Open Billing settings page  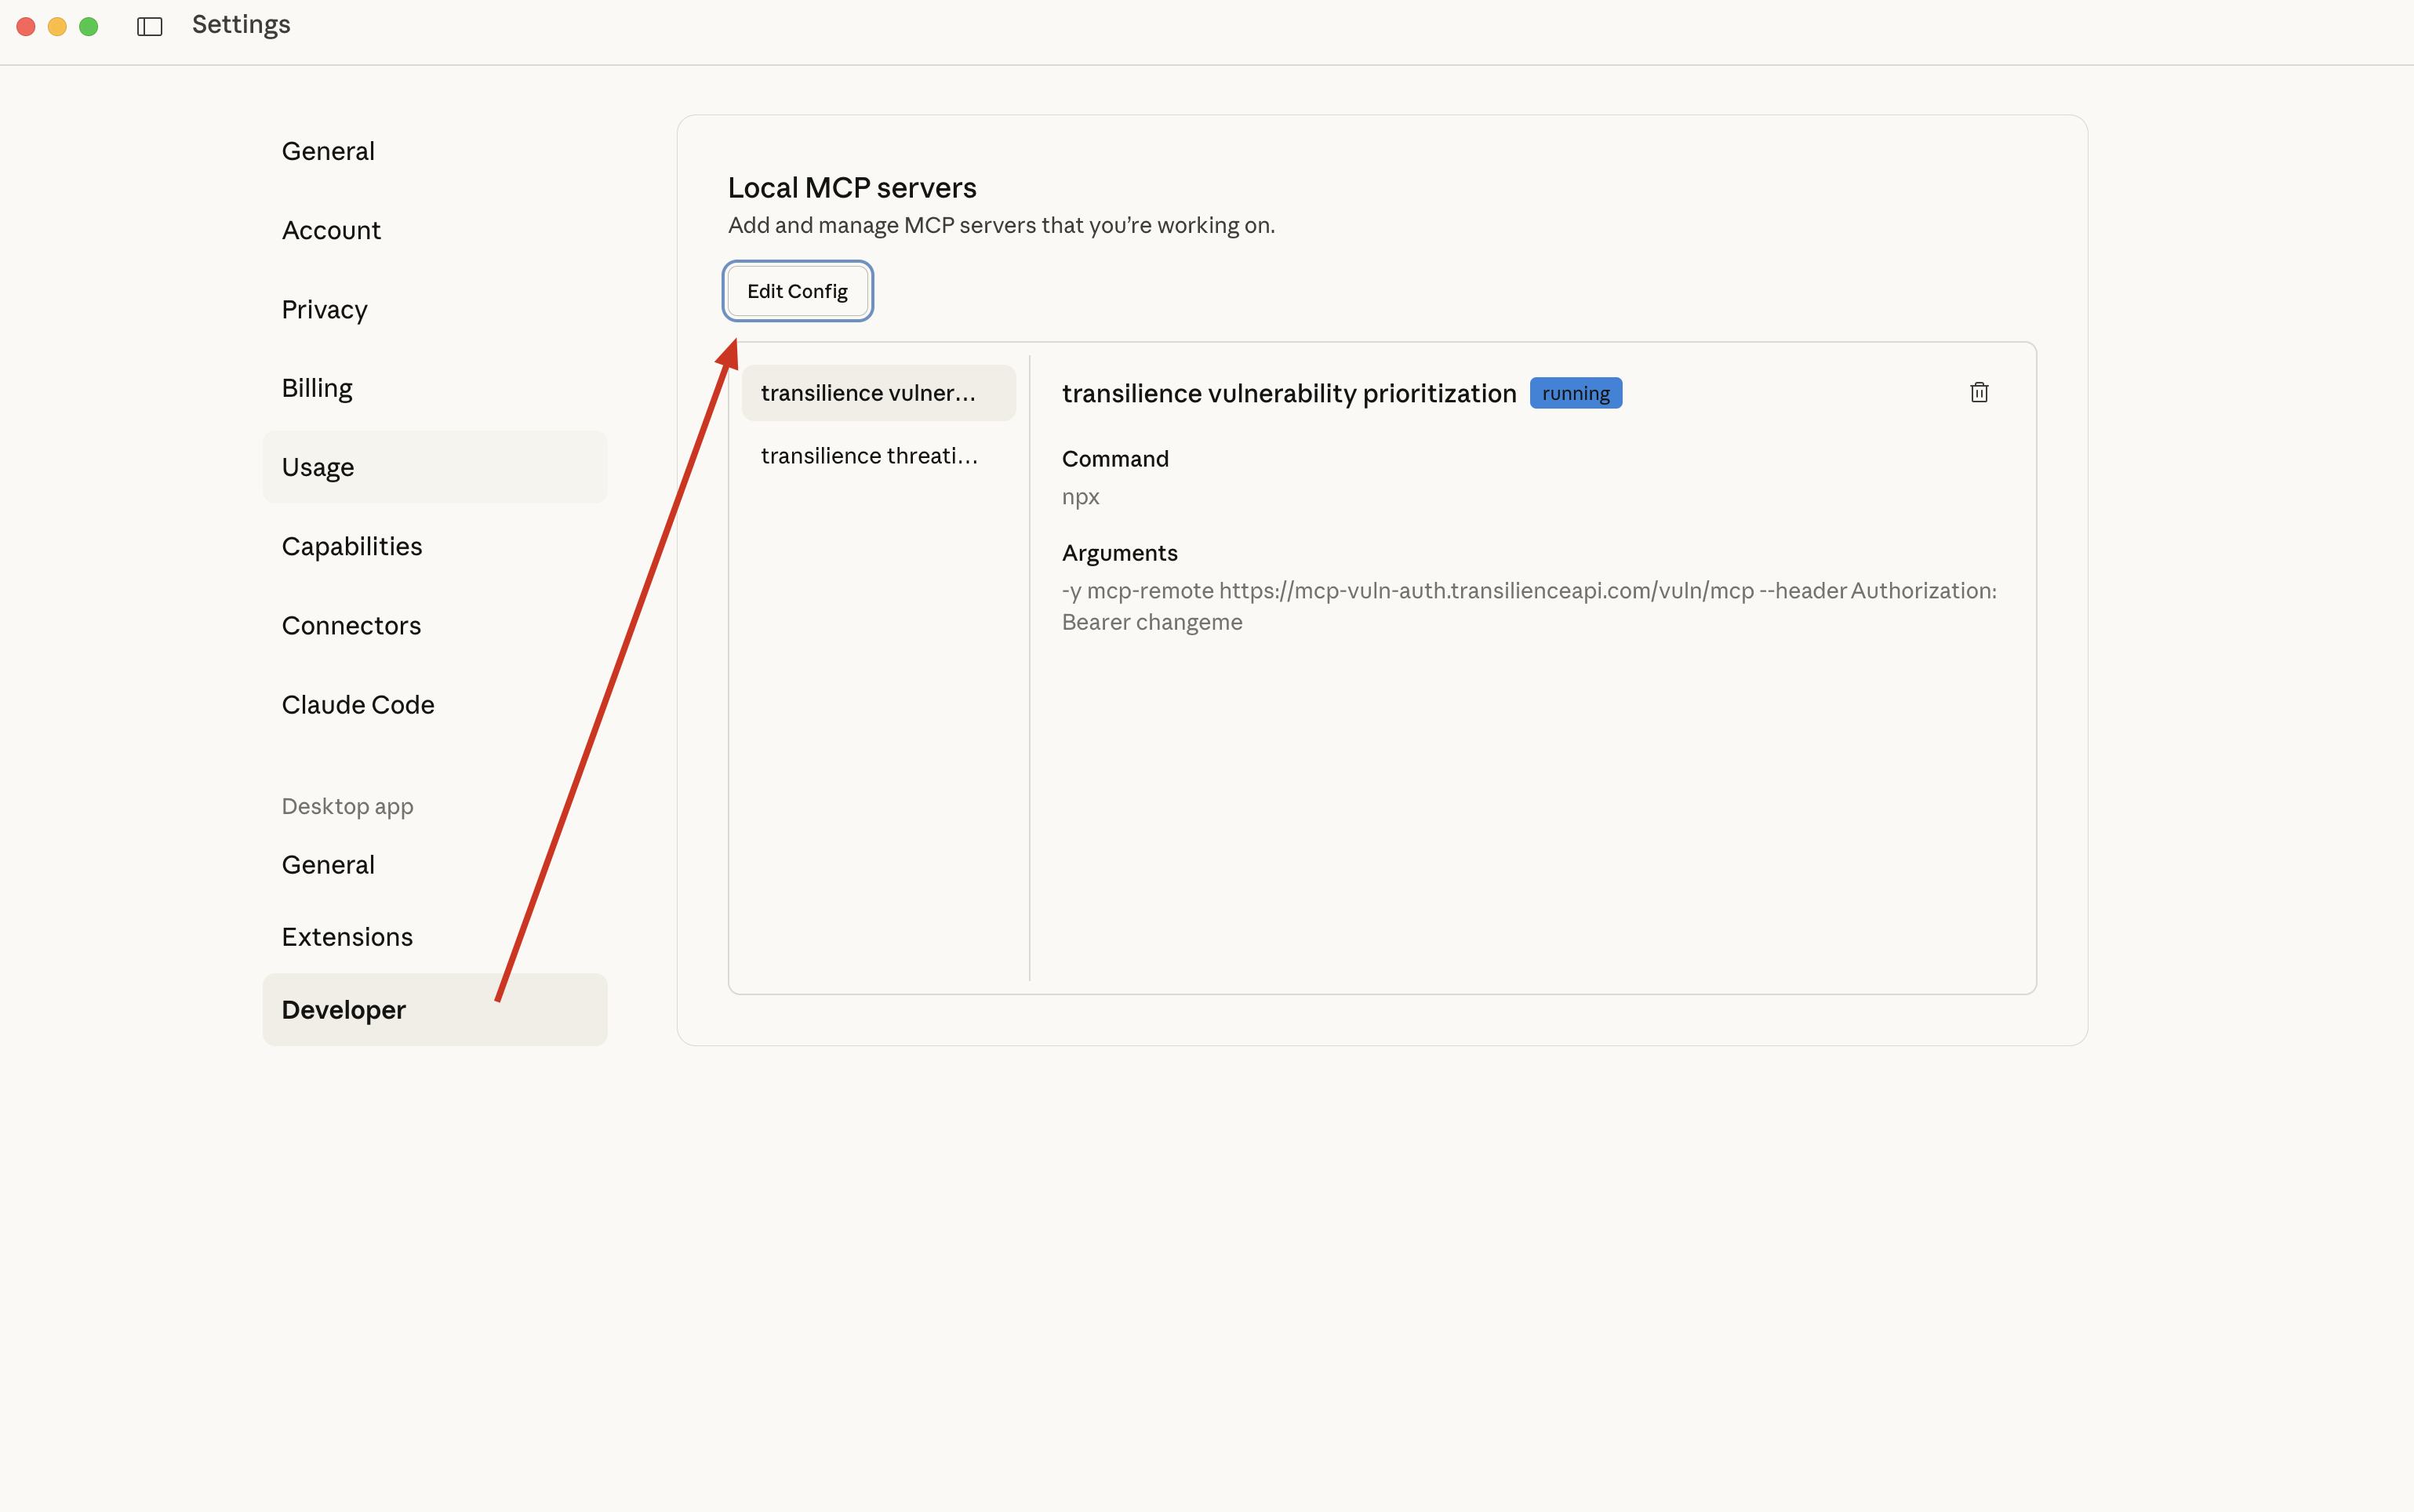click(x=317, y=388)
